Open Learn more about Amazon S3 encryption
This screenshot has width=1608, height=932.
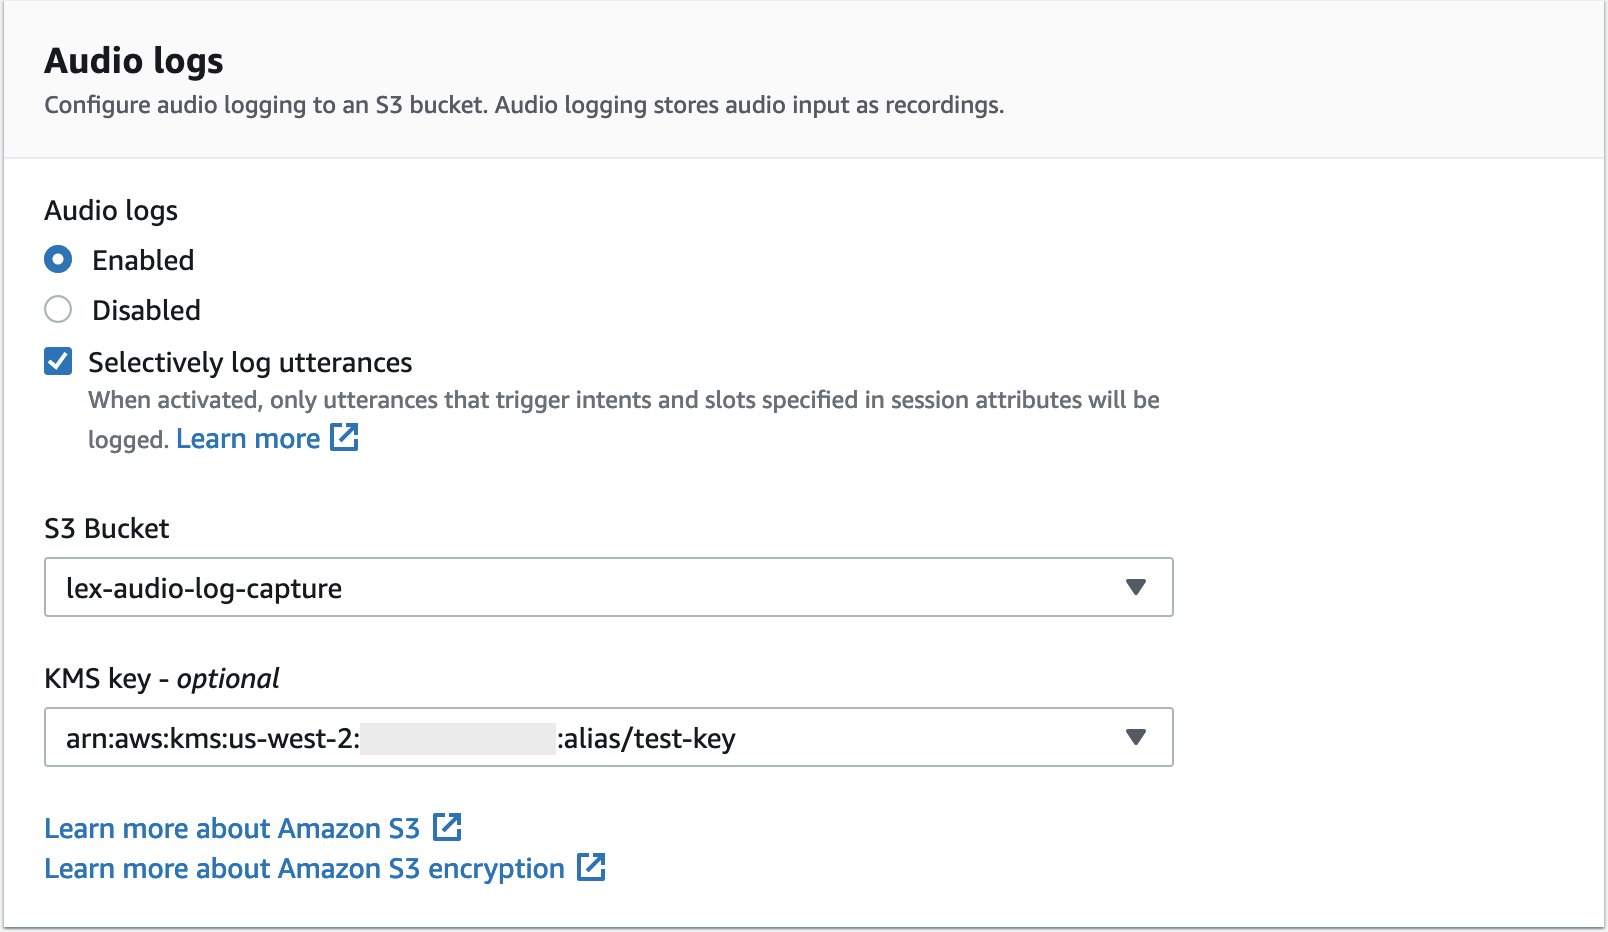[304, 869]
